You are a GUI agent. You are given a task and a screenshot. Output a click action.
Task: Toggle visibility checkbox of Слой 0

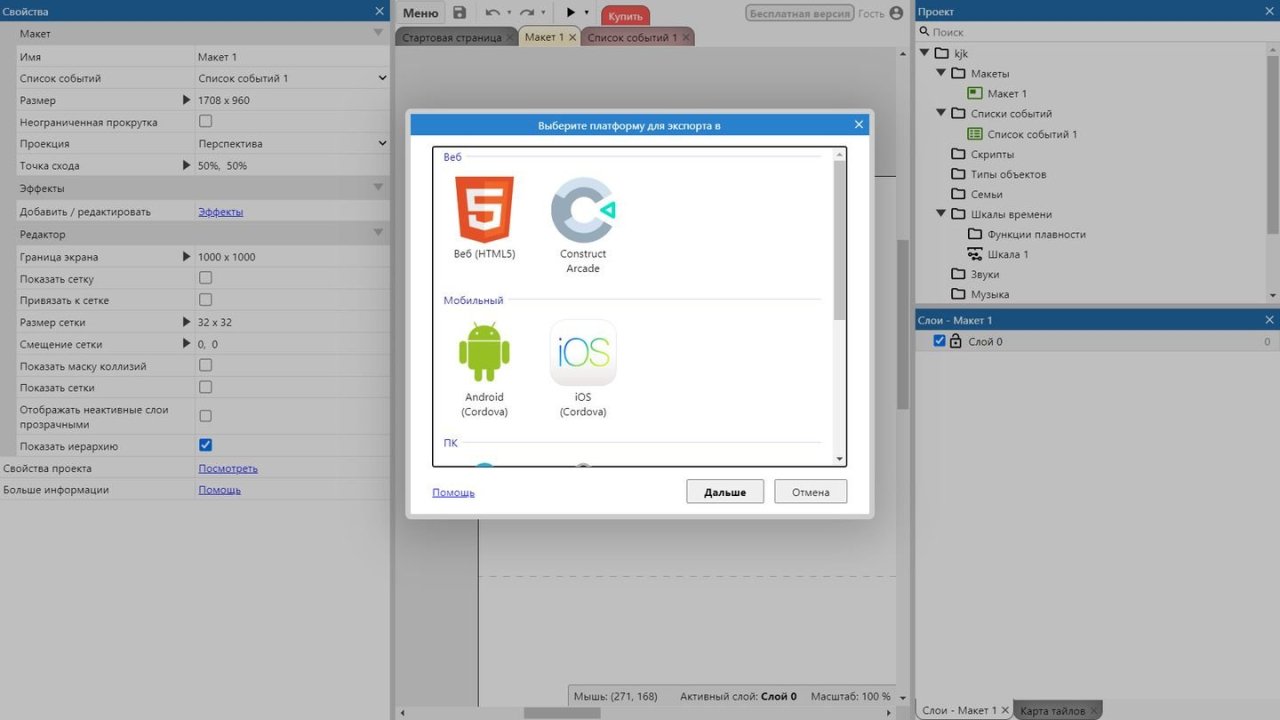click(x=939, y=341)
